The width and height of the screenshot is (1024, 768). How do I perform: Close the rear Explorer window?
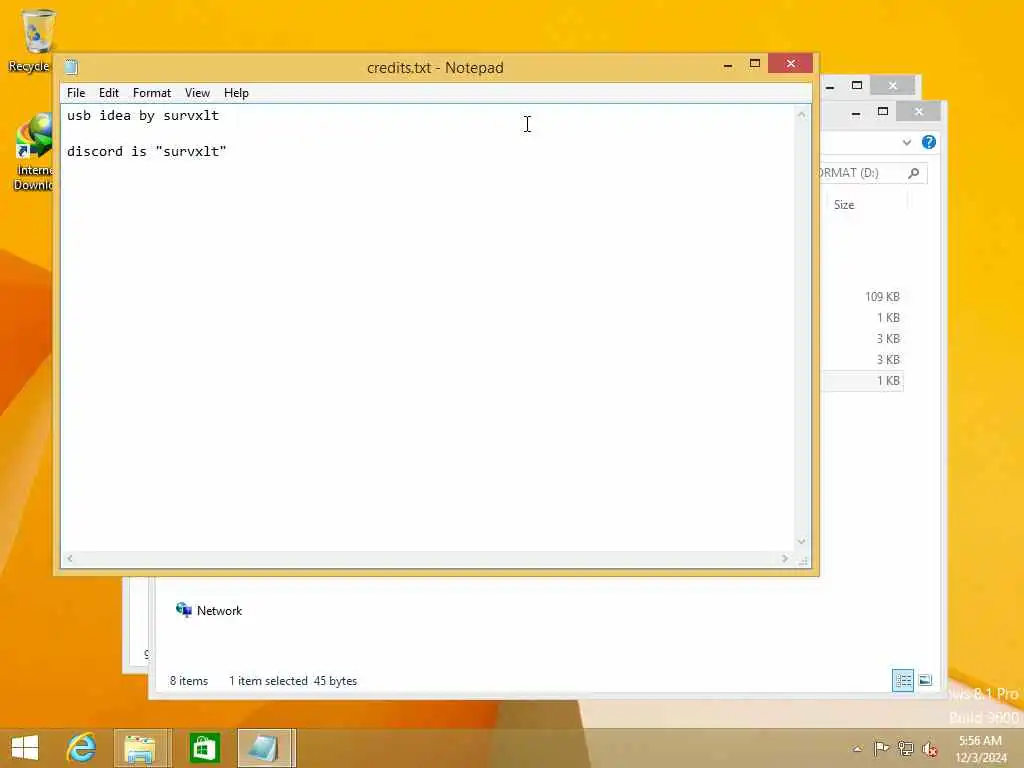click(893, 86)
